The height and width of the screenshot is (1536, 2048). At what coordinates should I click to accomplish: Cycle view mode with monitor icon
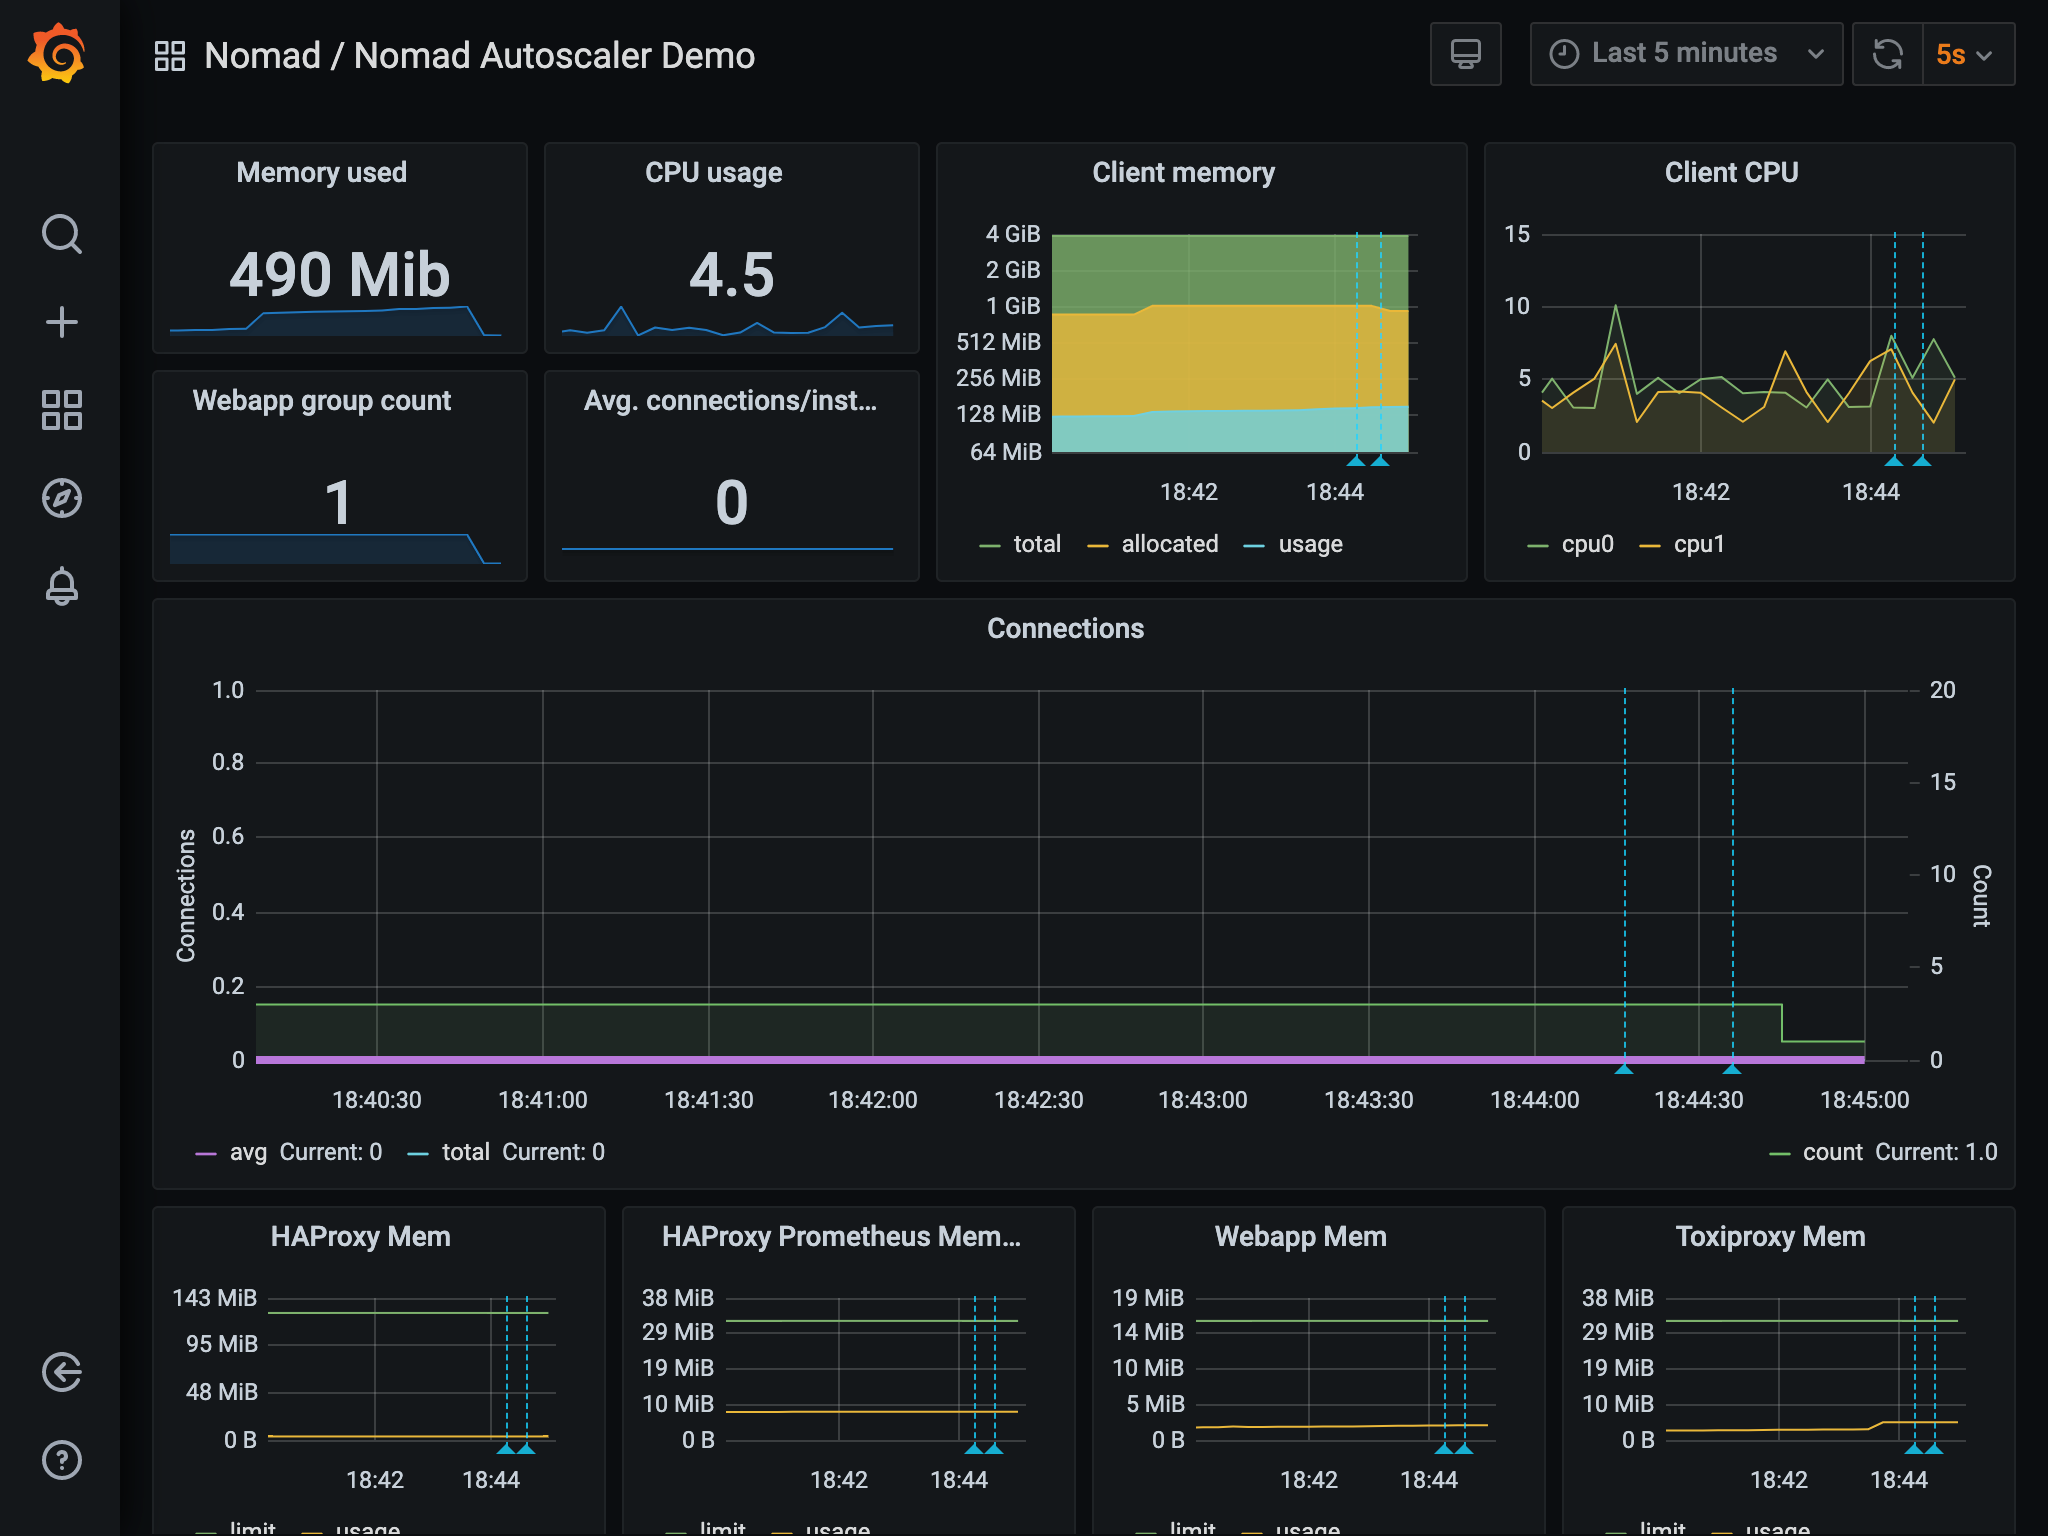click(1465, 54)
